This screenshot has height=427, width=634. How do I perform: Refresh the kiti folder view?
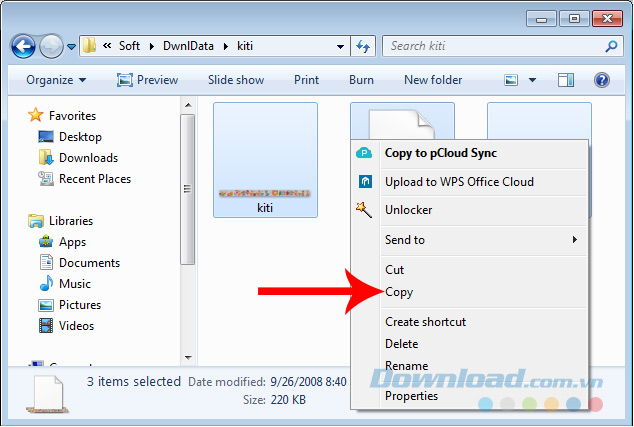[x=363, y=47]
